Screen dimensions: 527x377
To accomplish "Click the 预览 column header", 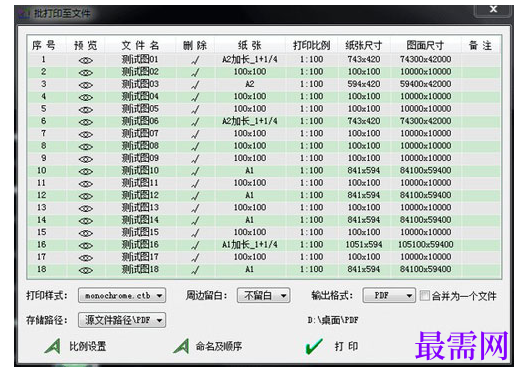I will click(86, 45).
